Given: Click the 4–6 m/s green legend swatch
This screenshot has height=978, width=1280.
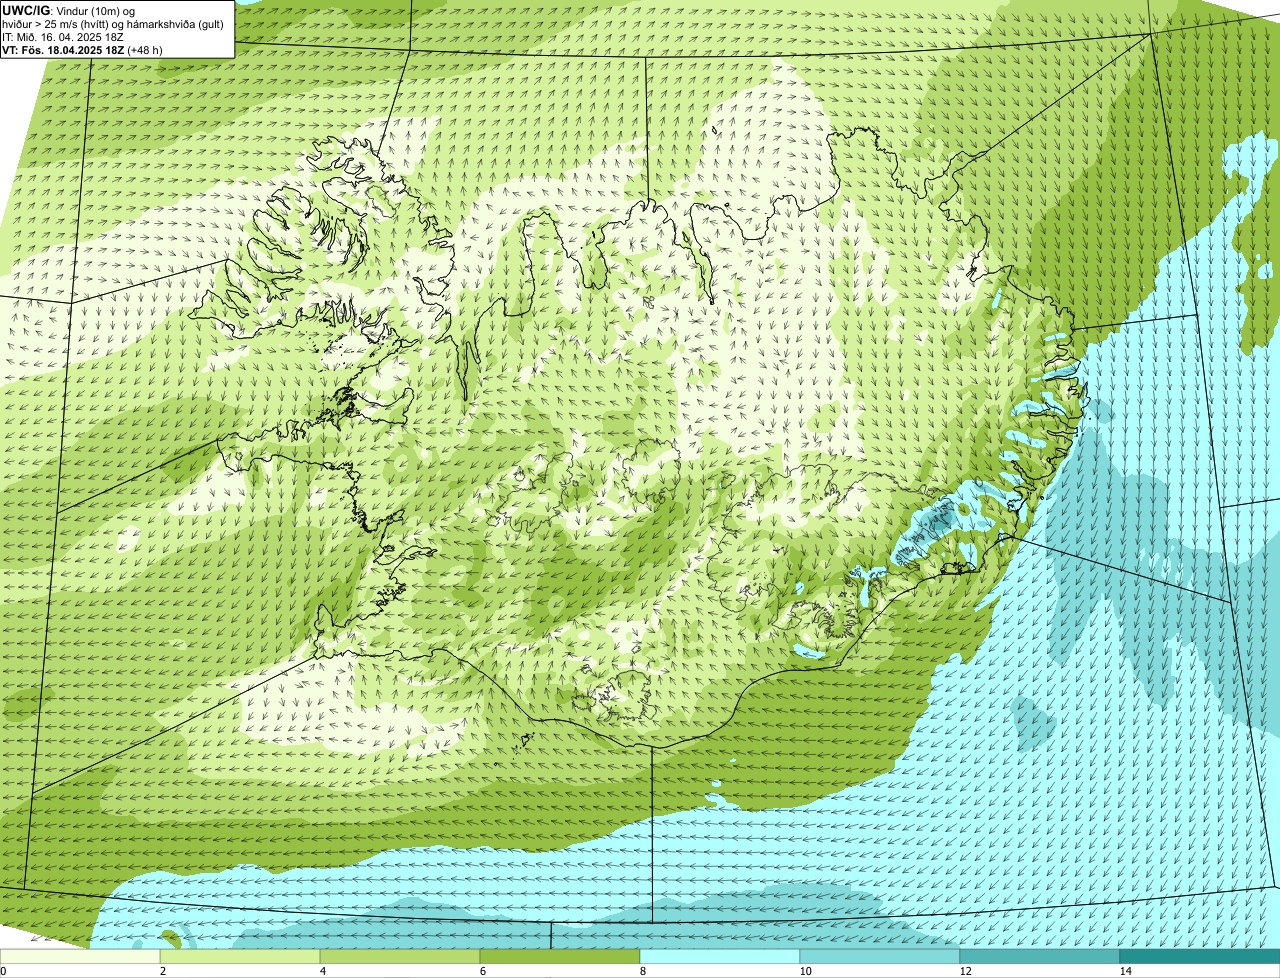Looking at the screenshot, I should tap(400, 956).
